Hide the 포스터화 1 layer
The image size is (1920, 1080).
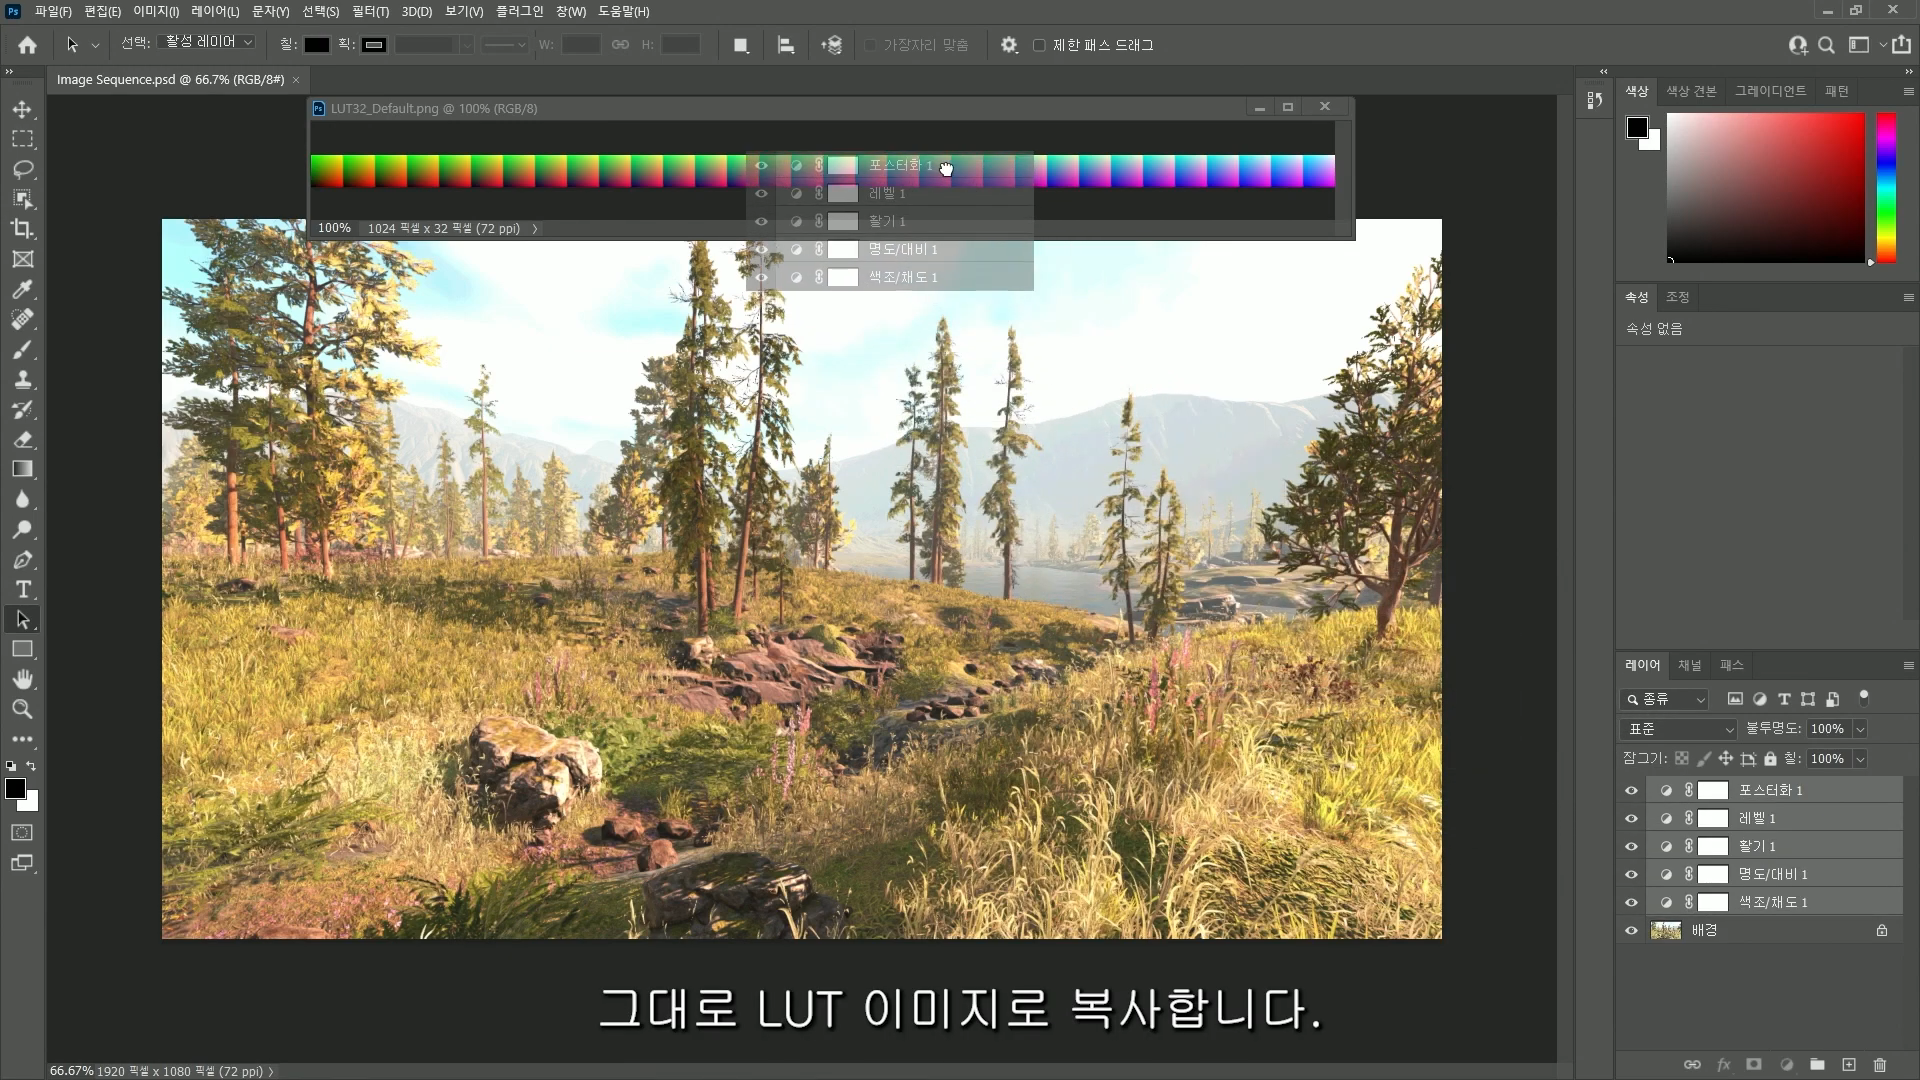pyautogui.click(x=1631, y=790)
